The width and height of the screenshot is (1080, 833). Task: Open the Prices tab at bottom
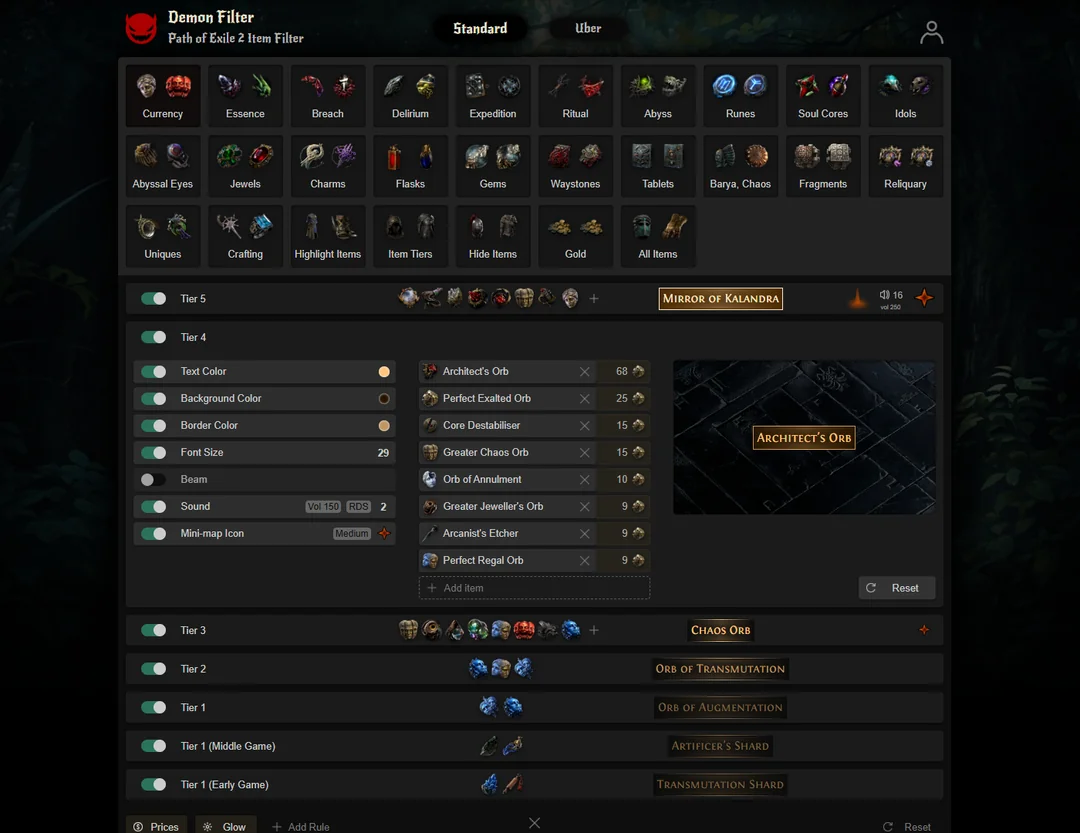point(156,825)
